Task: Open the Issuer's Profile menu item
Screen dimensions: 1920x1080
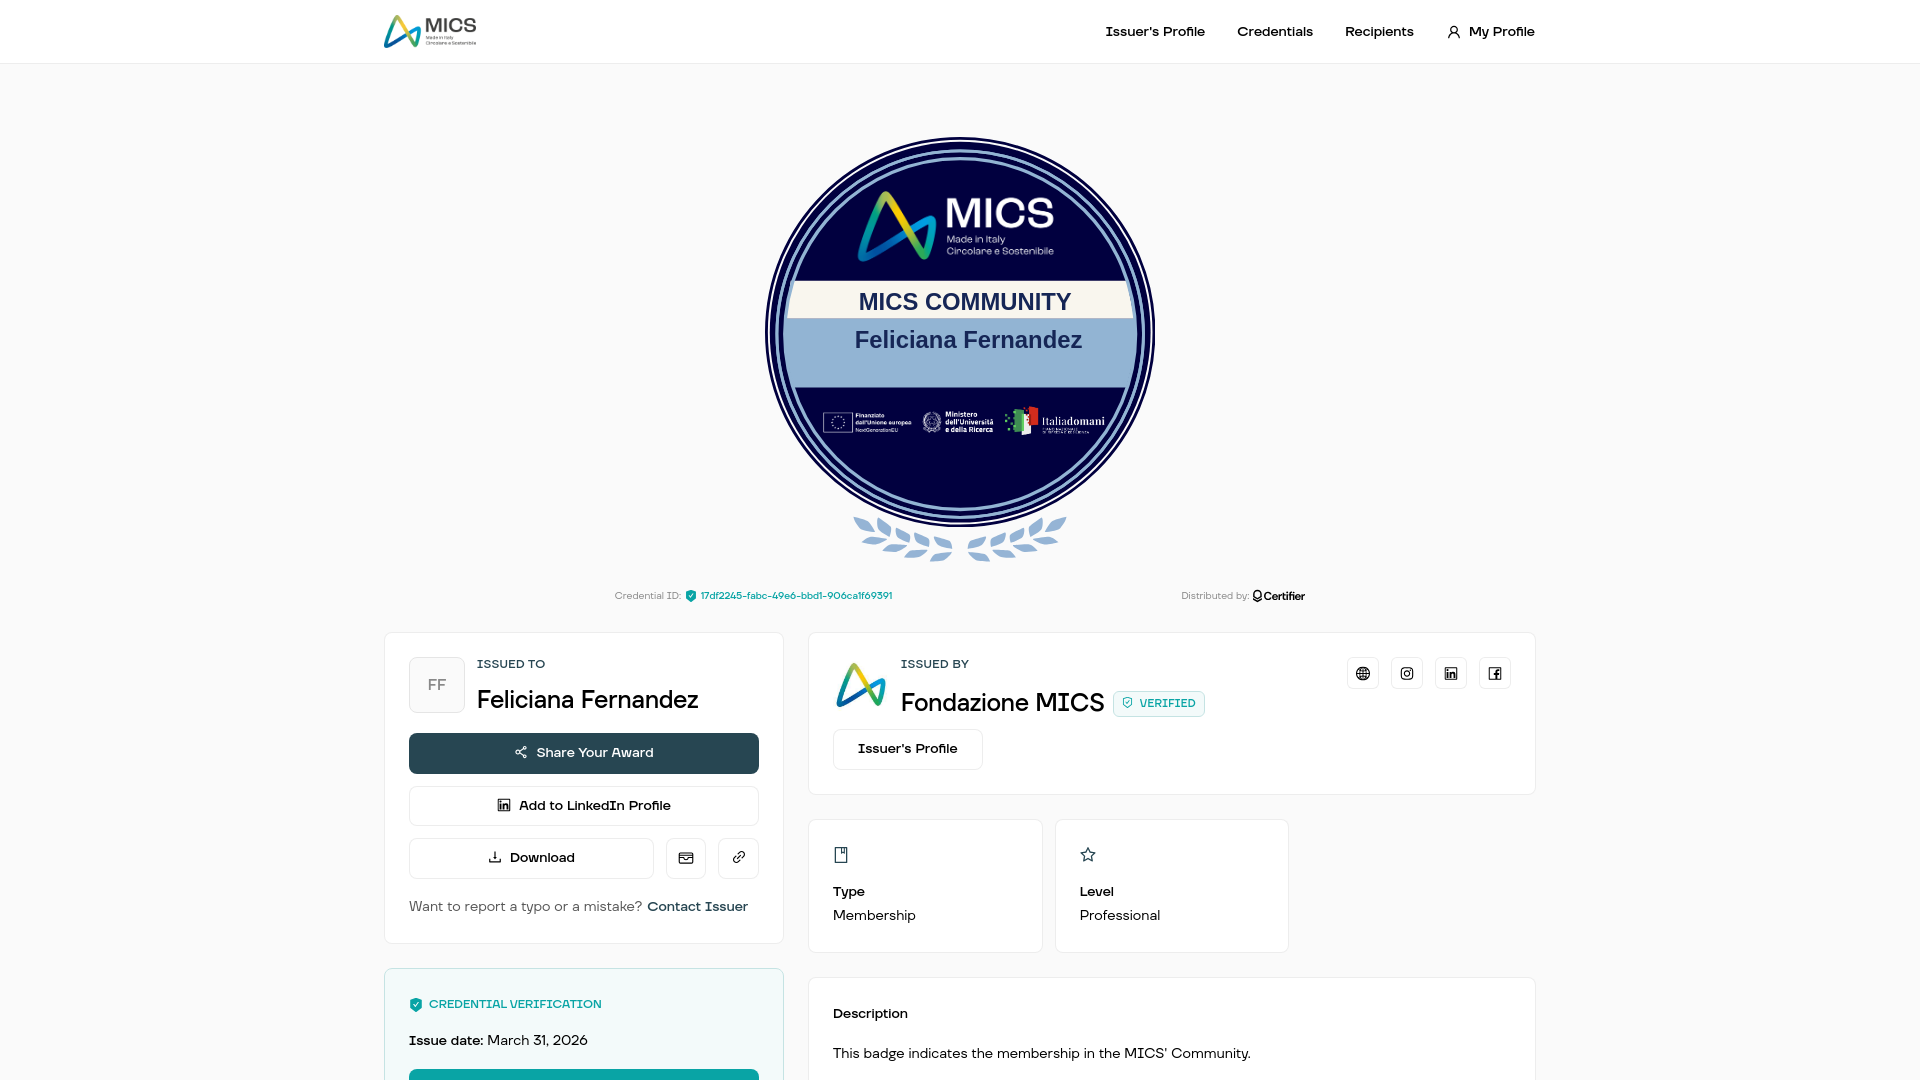Action: pyautogui.click(x=1154, y=32)
